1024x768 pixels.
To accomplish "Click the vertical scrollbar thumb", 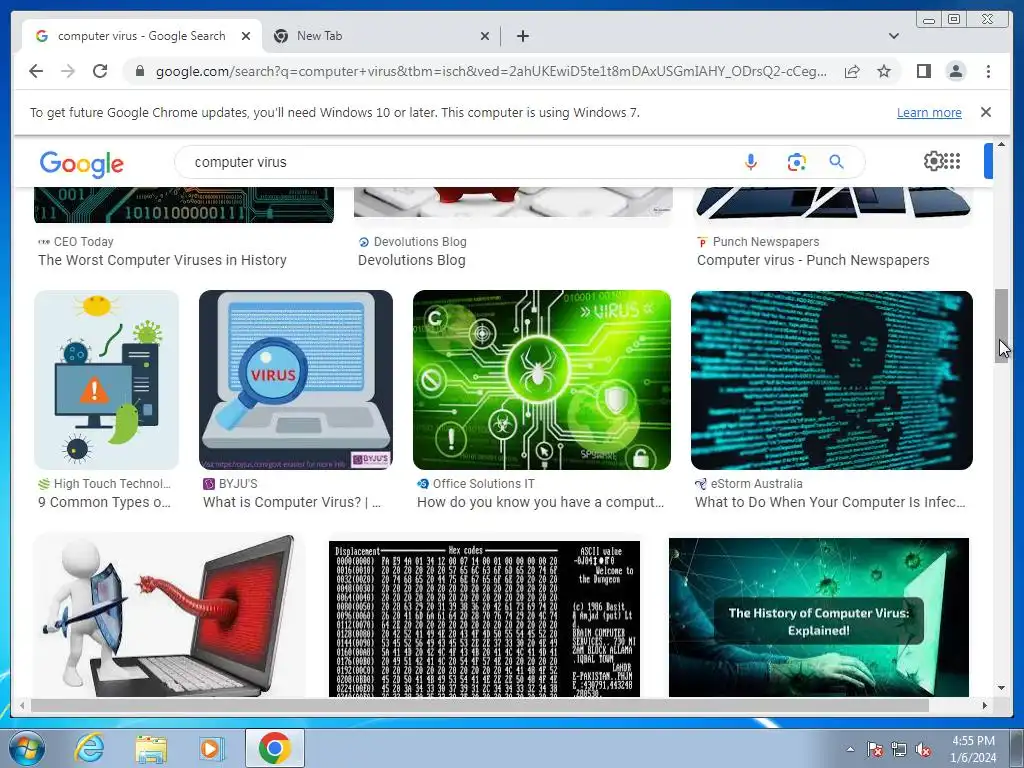I will 1001,325.
